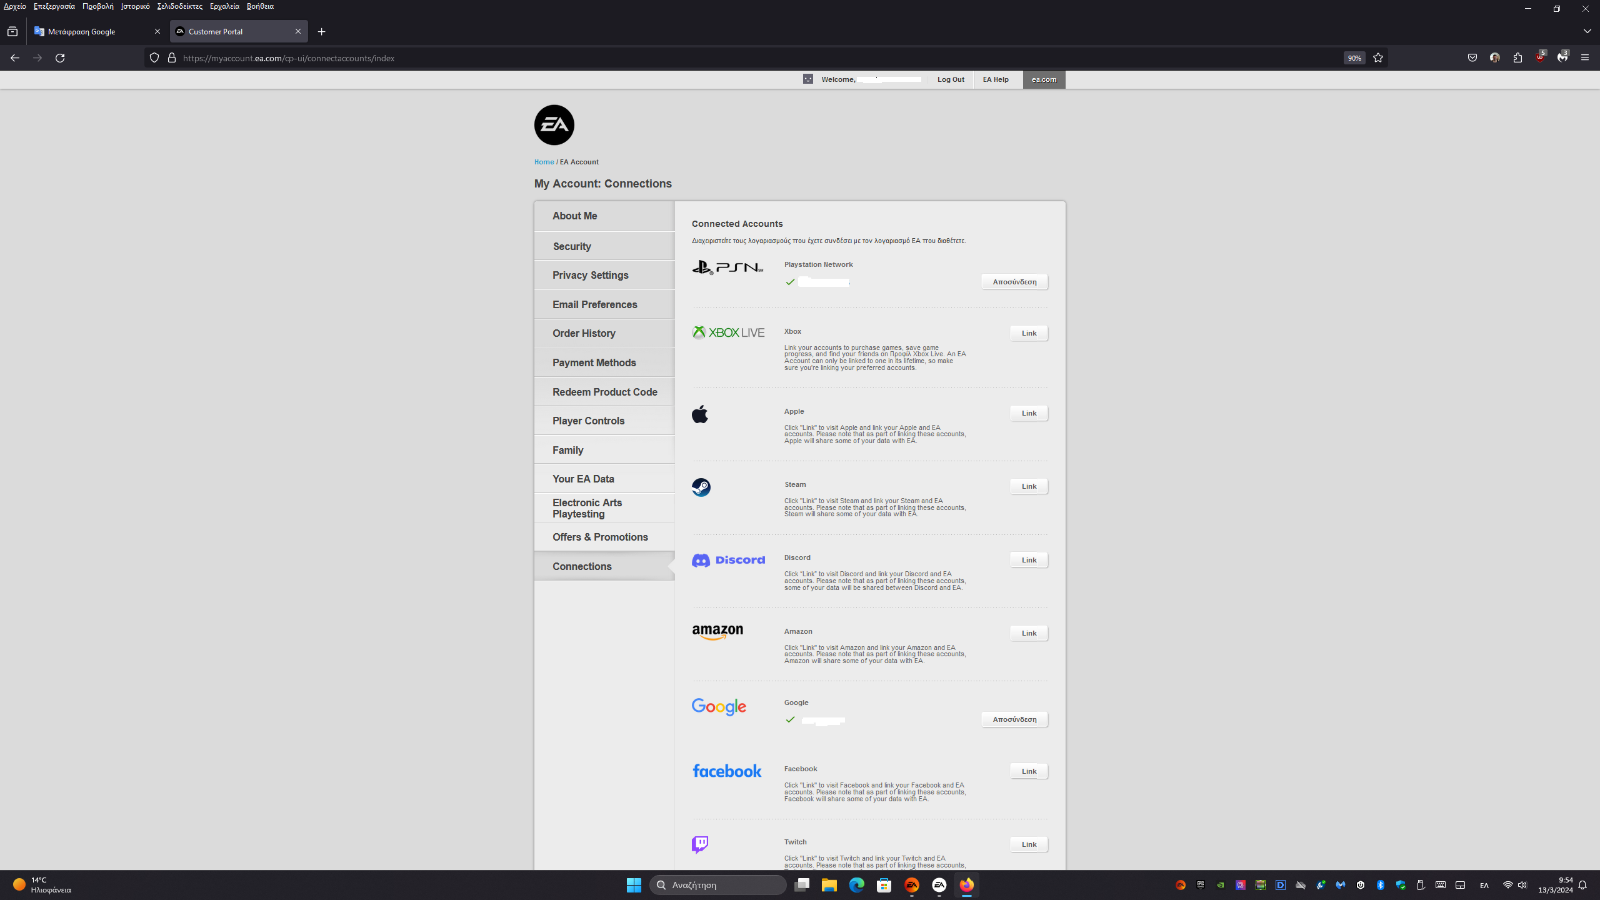Open the Payment Methods sidebar section
This screenshot has width=1600, height=900.
(x=604, y=363)
